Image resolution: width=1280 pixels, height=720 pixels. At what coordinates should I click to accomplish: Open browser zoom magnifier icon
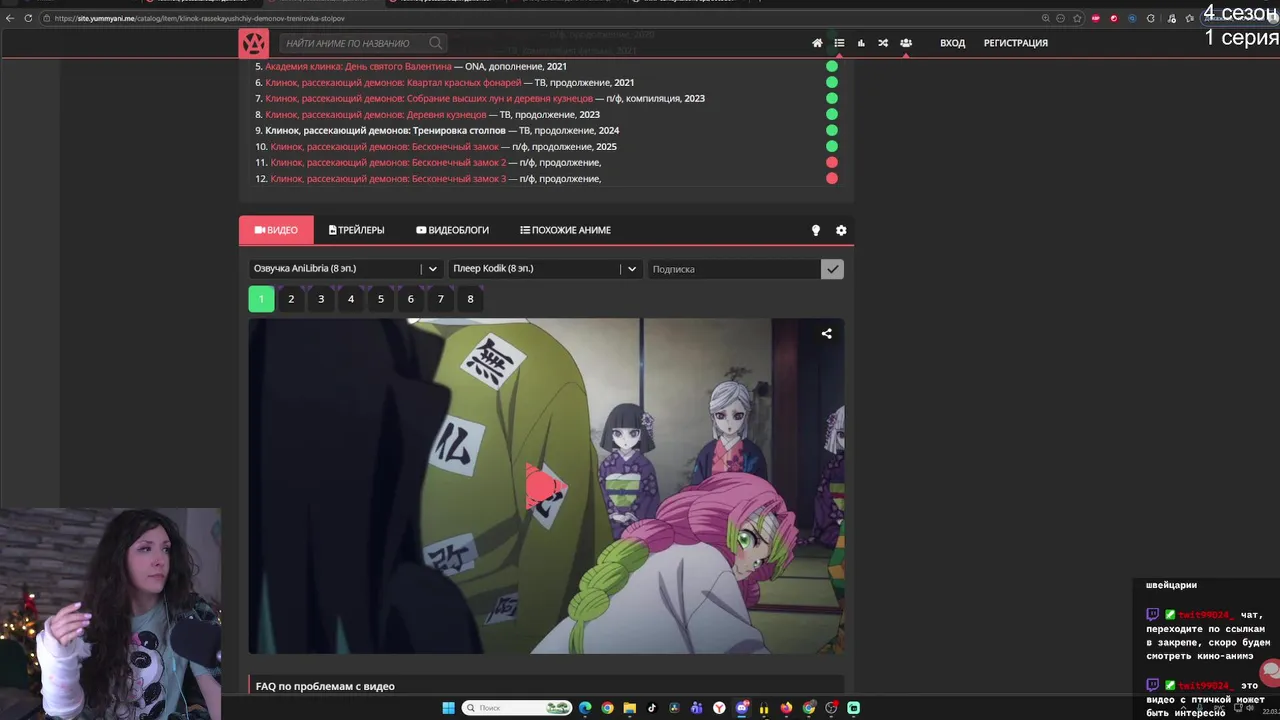tap(1046, 18)
